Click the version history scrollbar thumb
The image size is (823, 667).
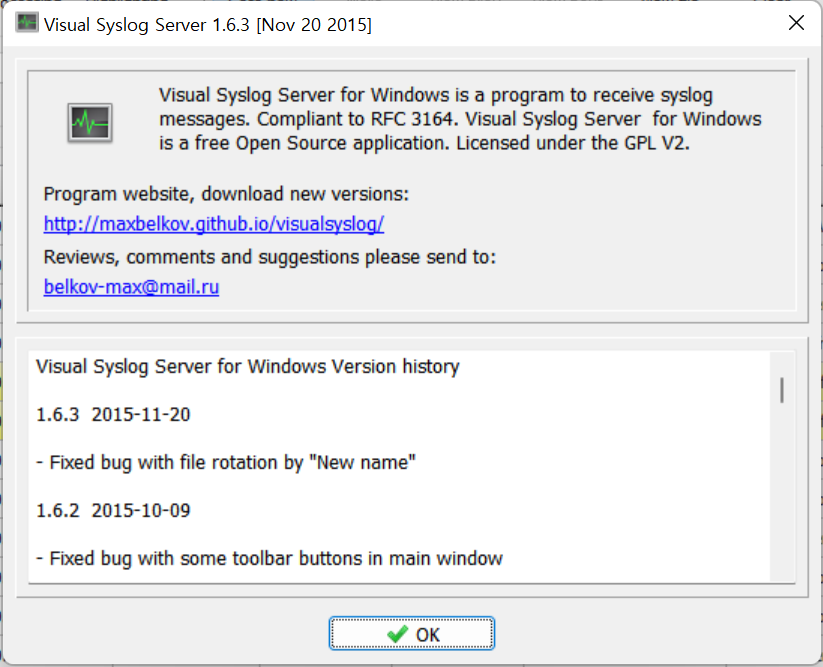pos(782,390)
